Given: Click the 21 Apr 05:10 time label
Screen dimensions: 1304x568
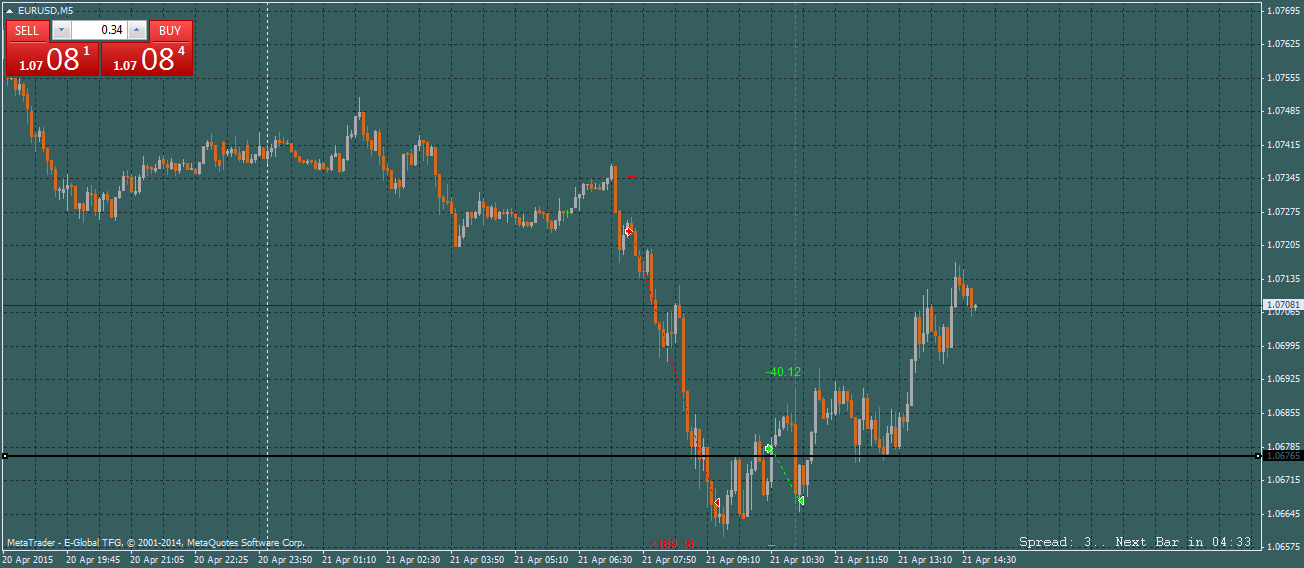Looking at the screenshot, I should pos(541,560).
